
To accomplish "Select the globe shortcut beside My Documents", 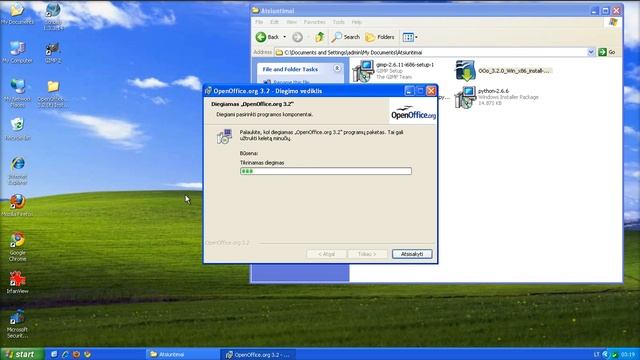I will click(53, 16).
